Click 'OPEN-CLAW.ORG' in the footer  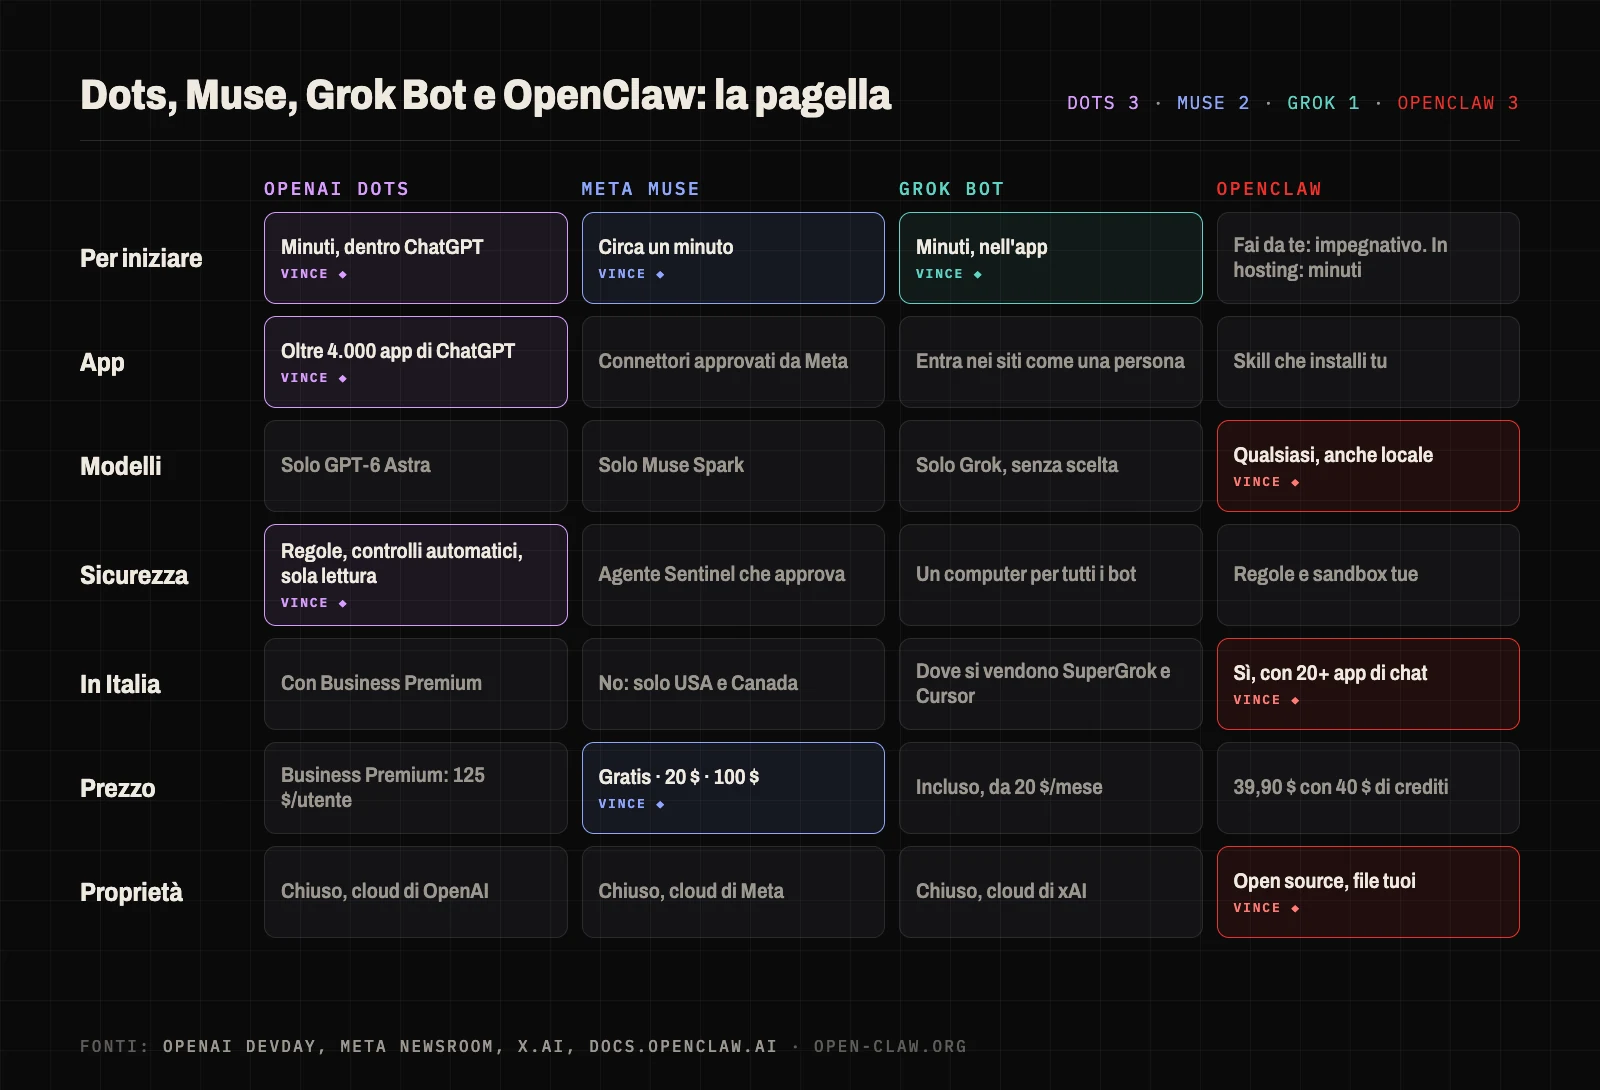(890, 1046)
